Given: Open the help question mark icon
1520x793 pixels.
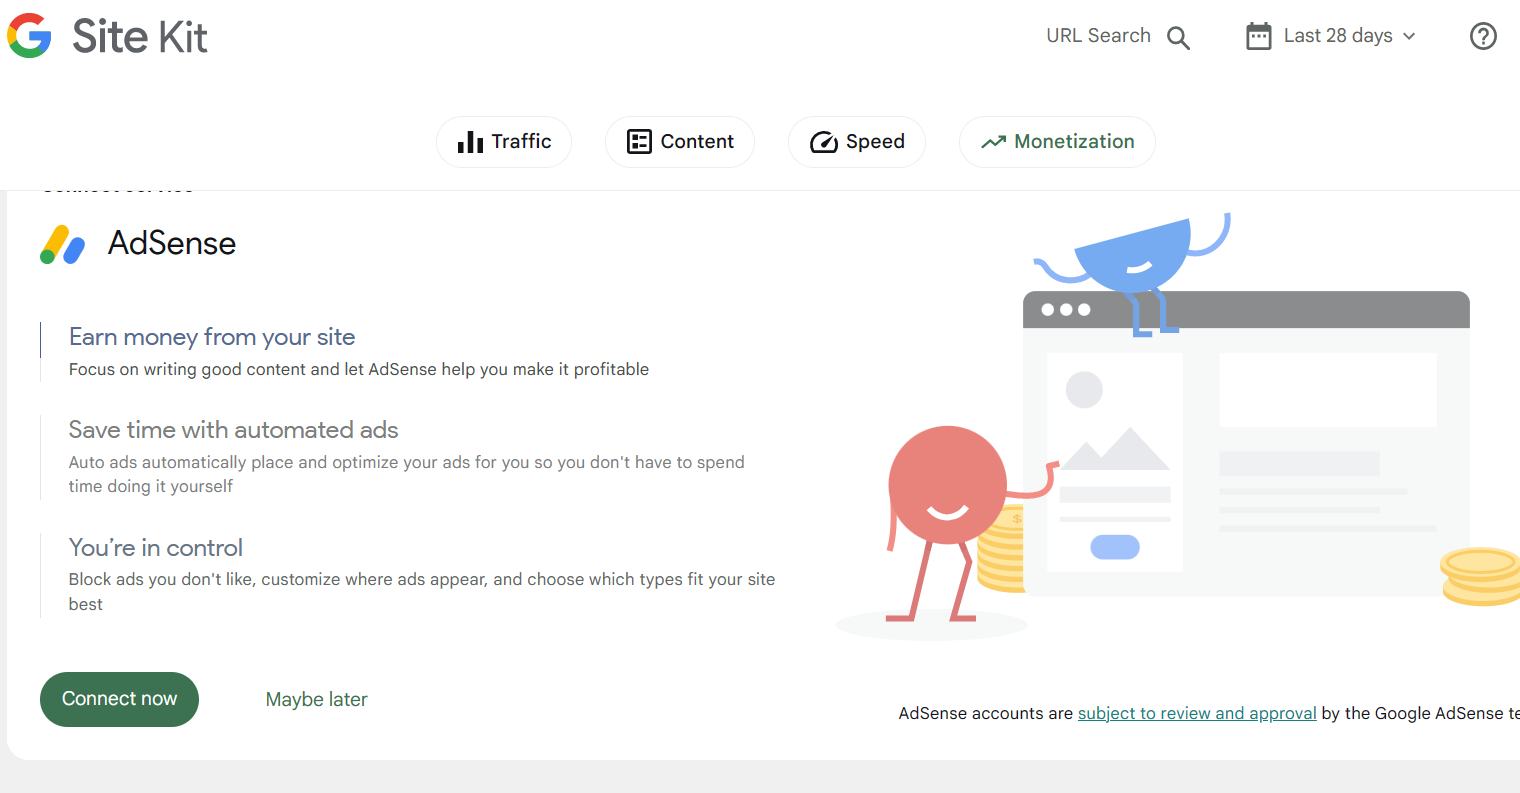Looking at the screenshot, I should pos(1483,36).
